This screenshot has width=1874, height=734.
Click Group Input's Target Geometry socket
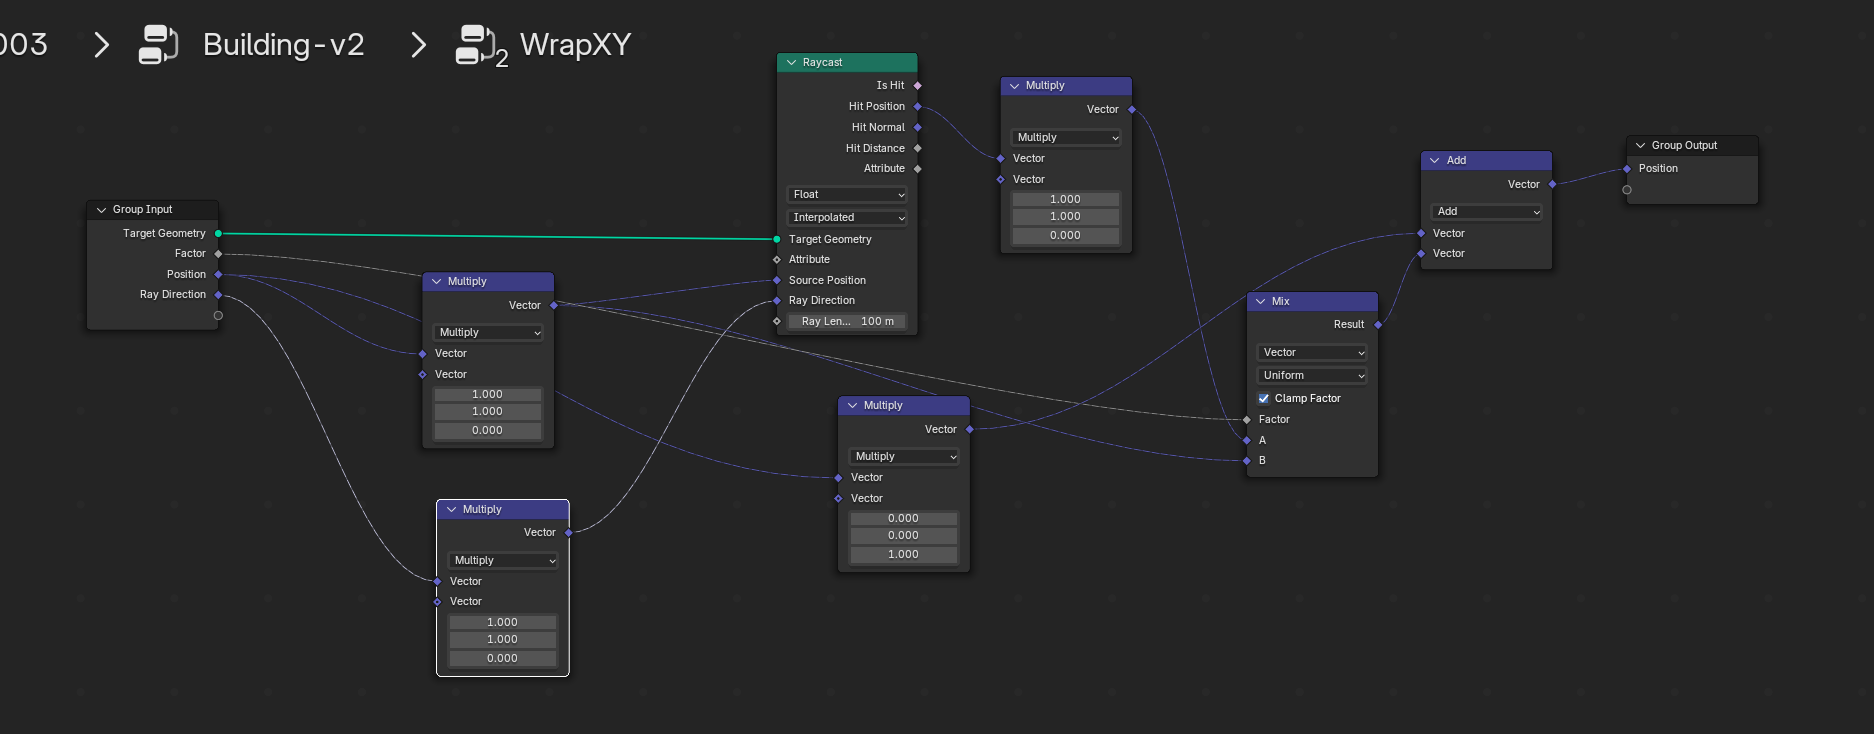[x=218, y=234]
